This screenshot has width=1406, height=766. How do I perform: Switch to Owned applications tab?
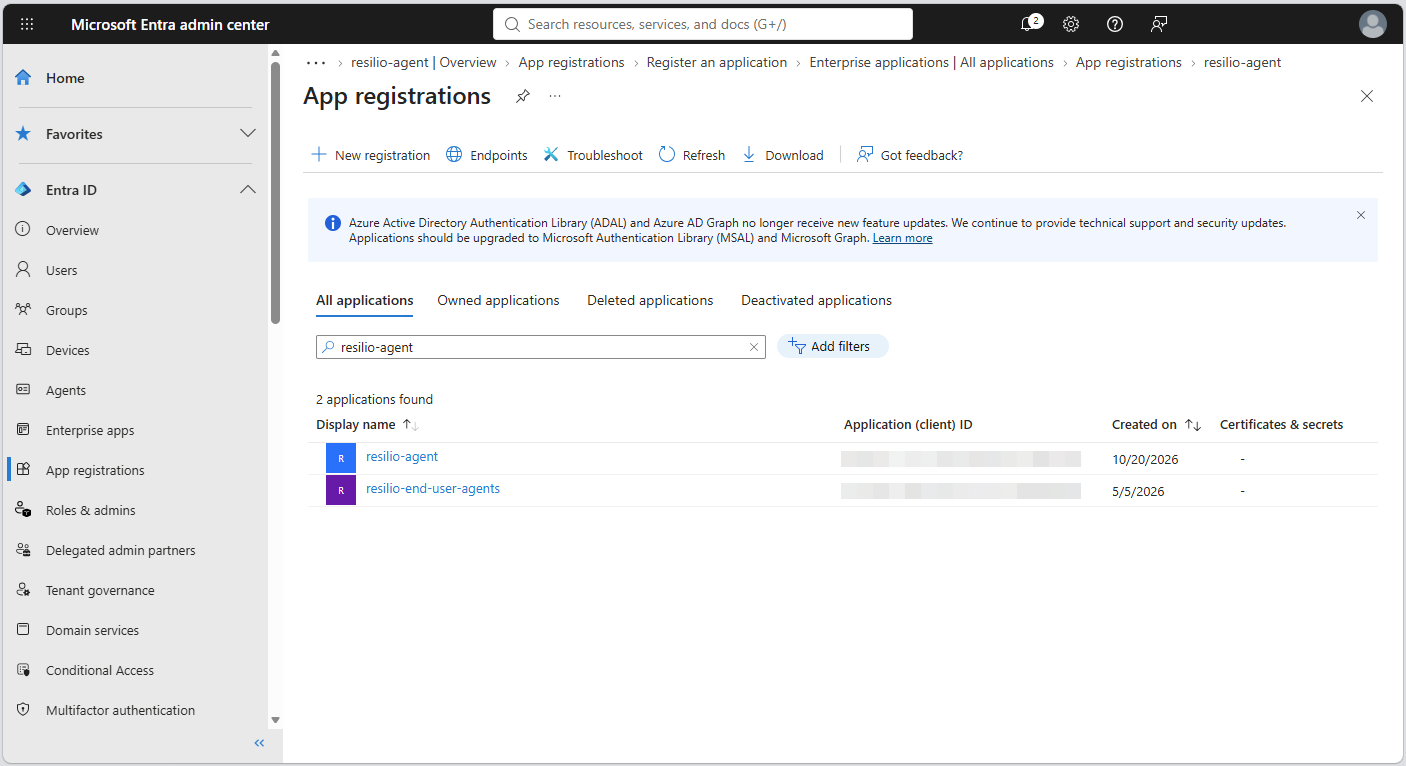(498, 300)
